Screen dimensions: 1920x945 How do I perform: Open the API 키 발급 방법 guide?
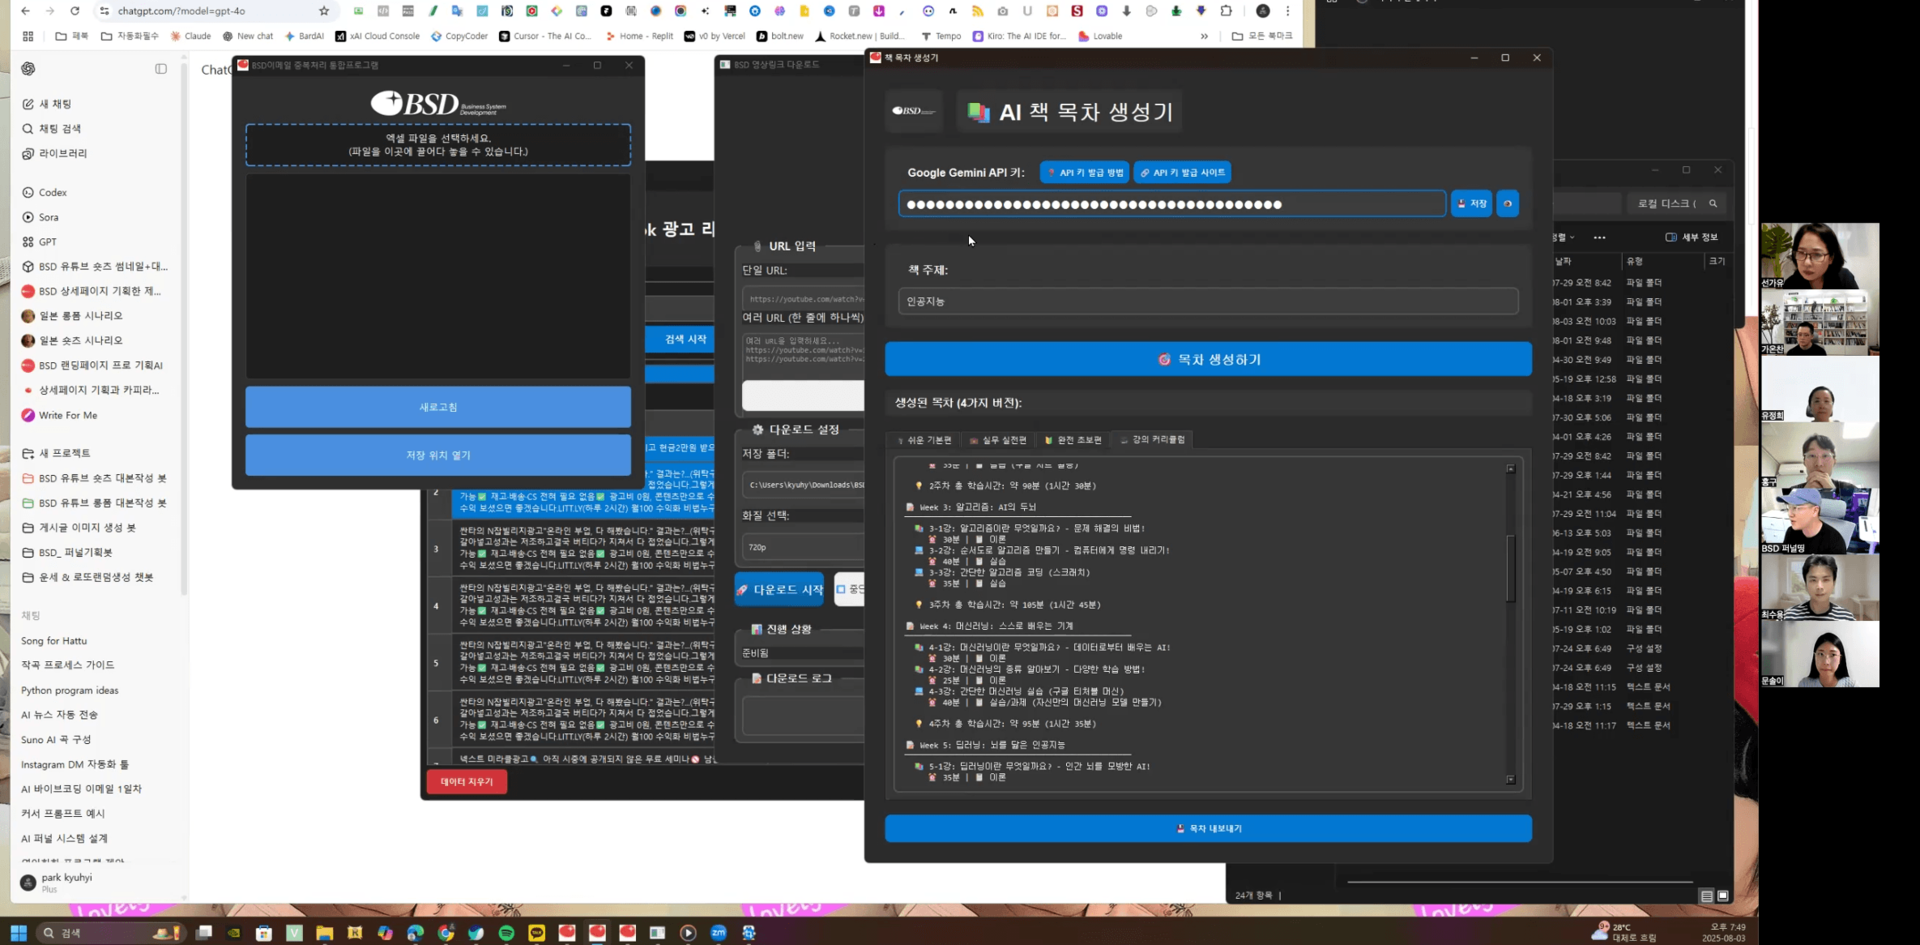click(1085, 173)
